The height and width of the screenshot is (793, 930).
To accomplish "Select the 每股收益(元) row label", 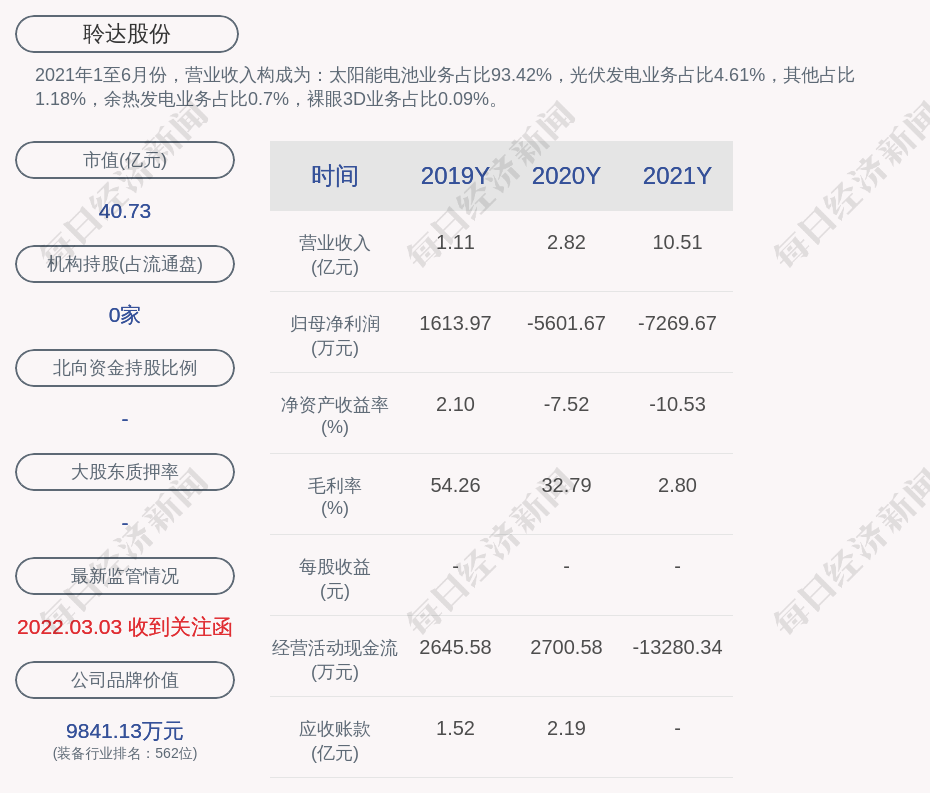I will click(x=335, y=579).
